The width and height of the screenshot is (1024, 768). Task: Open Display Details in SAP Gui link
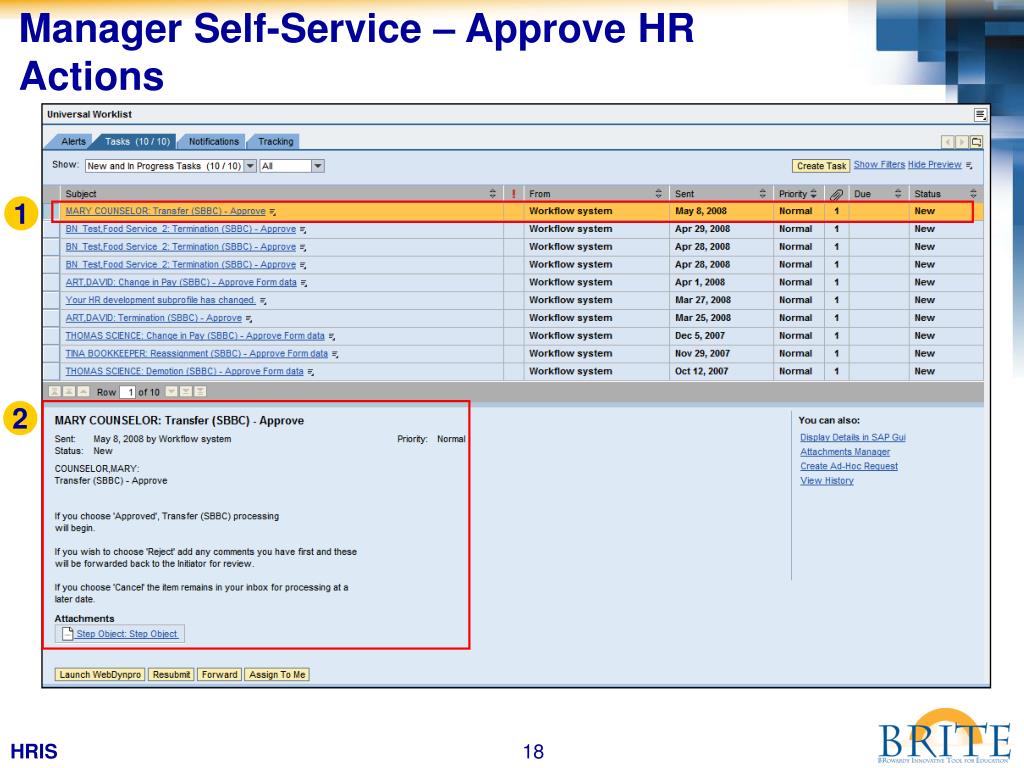tap(853, 438)
